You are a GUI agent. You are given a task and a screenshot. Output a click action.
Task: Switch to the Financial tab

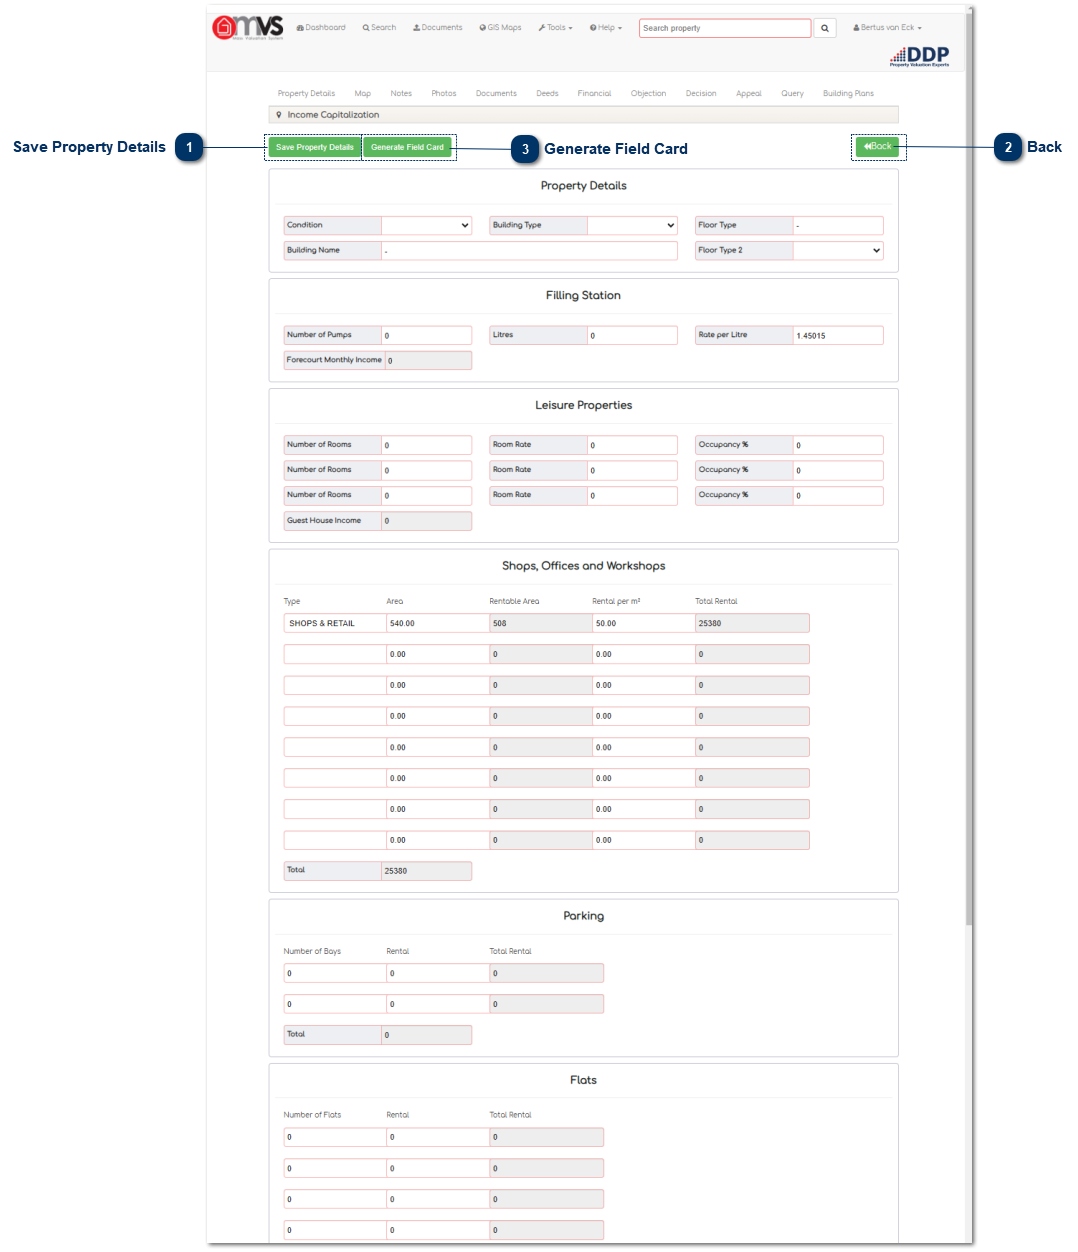[x=594, y=93]
